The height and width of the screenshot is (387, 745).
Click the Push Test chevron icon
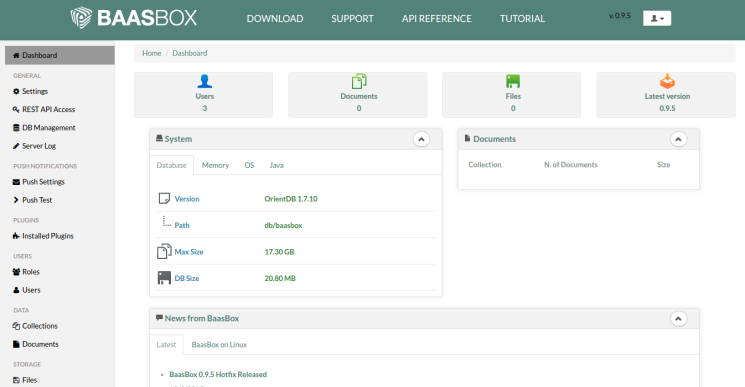(x=16, y=200)
